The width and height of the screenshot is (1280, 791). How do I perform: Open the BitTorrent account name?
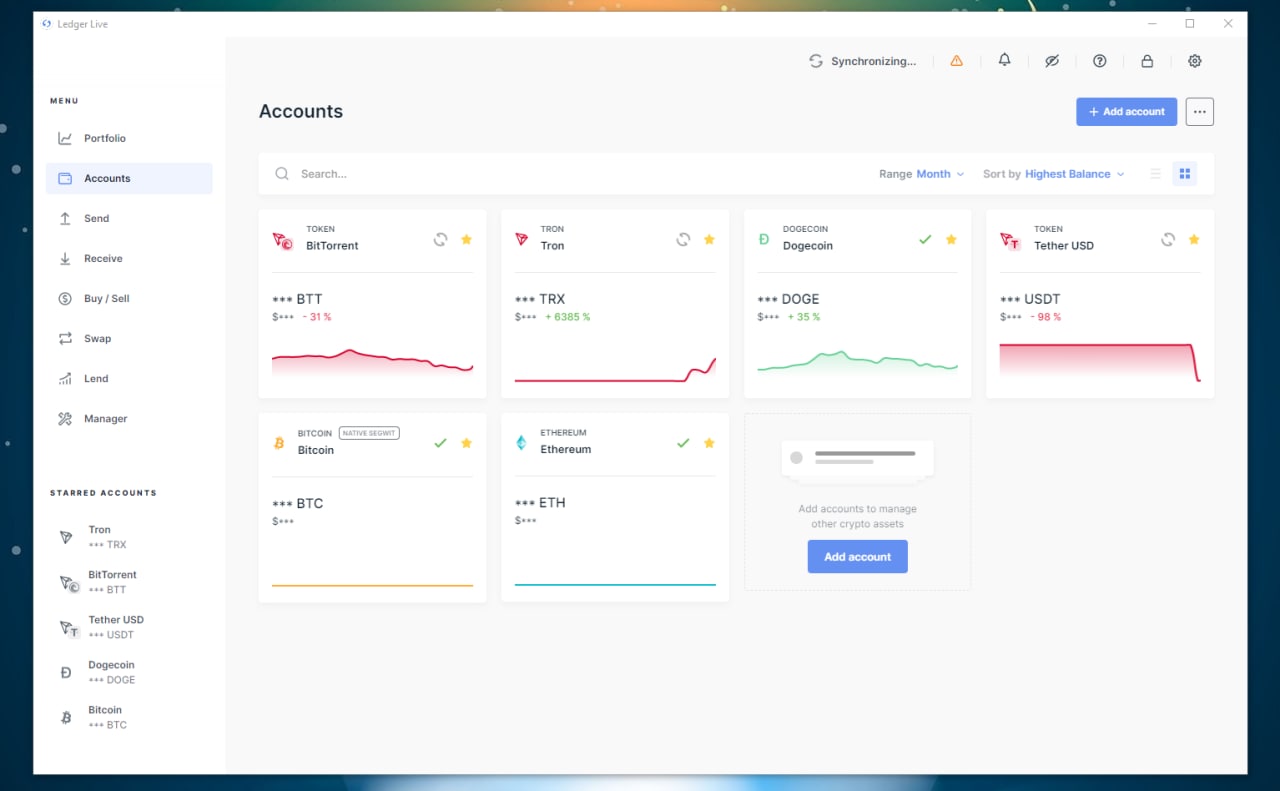click(x=332, y=245)
